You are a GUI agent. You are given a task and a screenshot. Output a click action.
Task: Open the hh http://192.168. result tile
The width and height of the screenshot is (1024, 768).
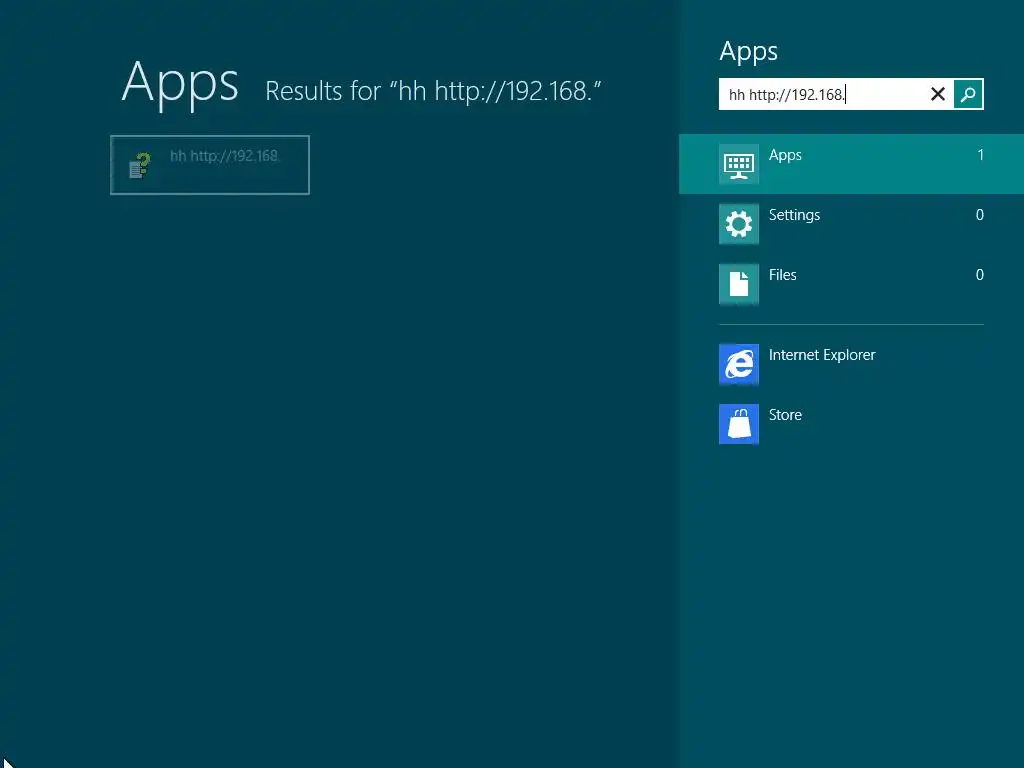pyautogui.click(x=210, y=165)
